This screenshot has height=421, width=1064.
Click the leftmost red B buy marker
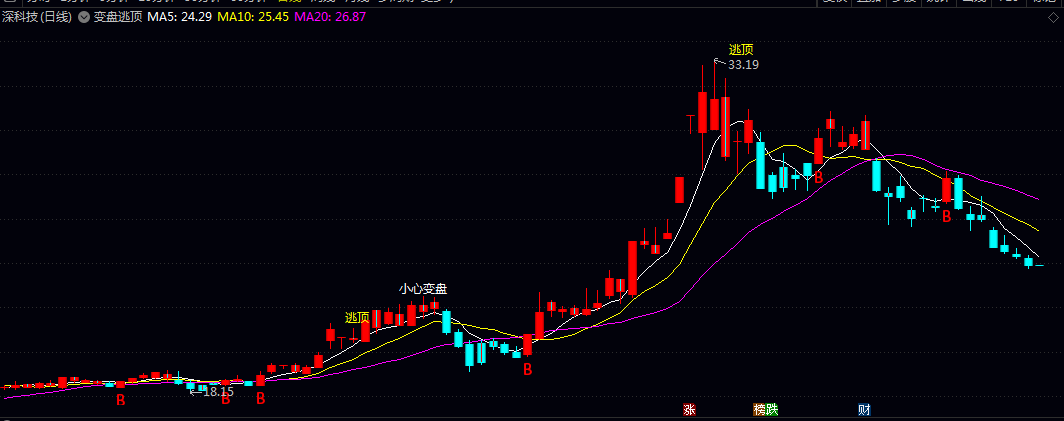tap(121, 400)
